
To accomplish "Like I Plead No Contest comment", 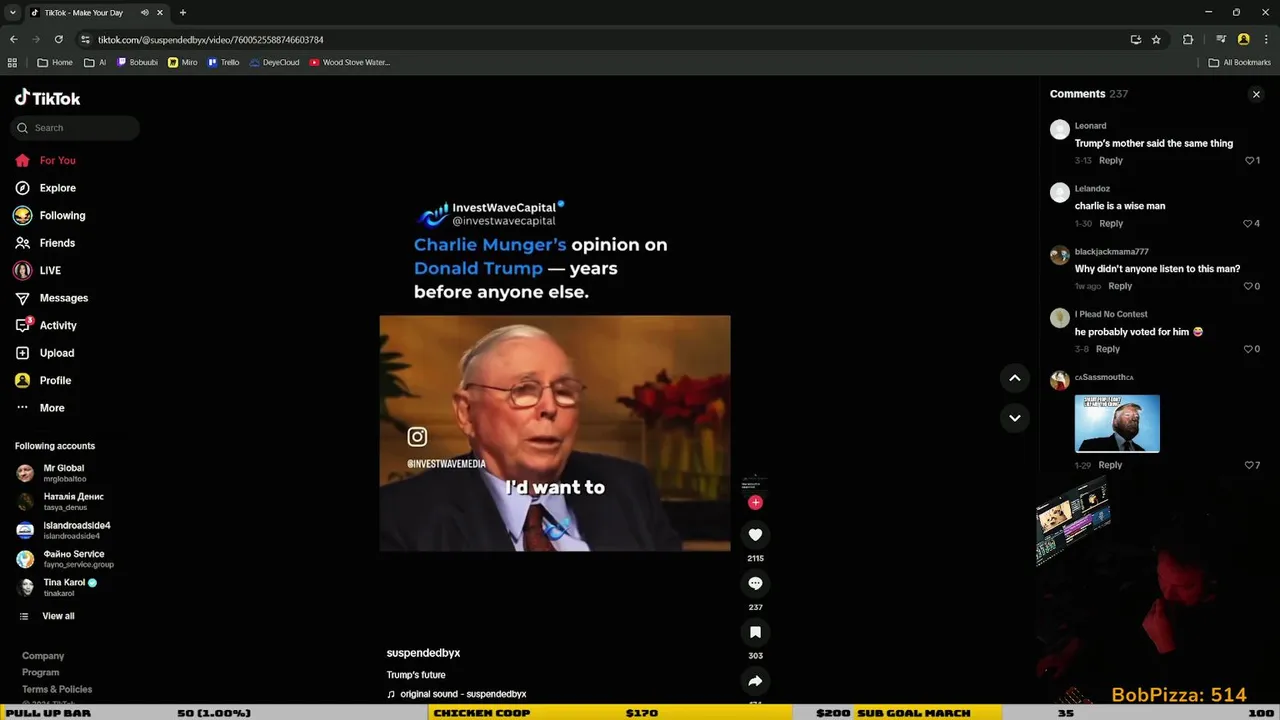I will 1249,349.
